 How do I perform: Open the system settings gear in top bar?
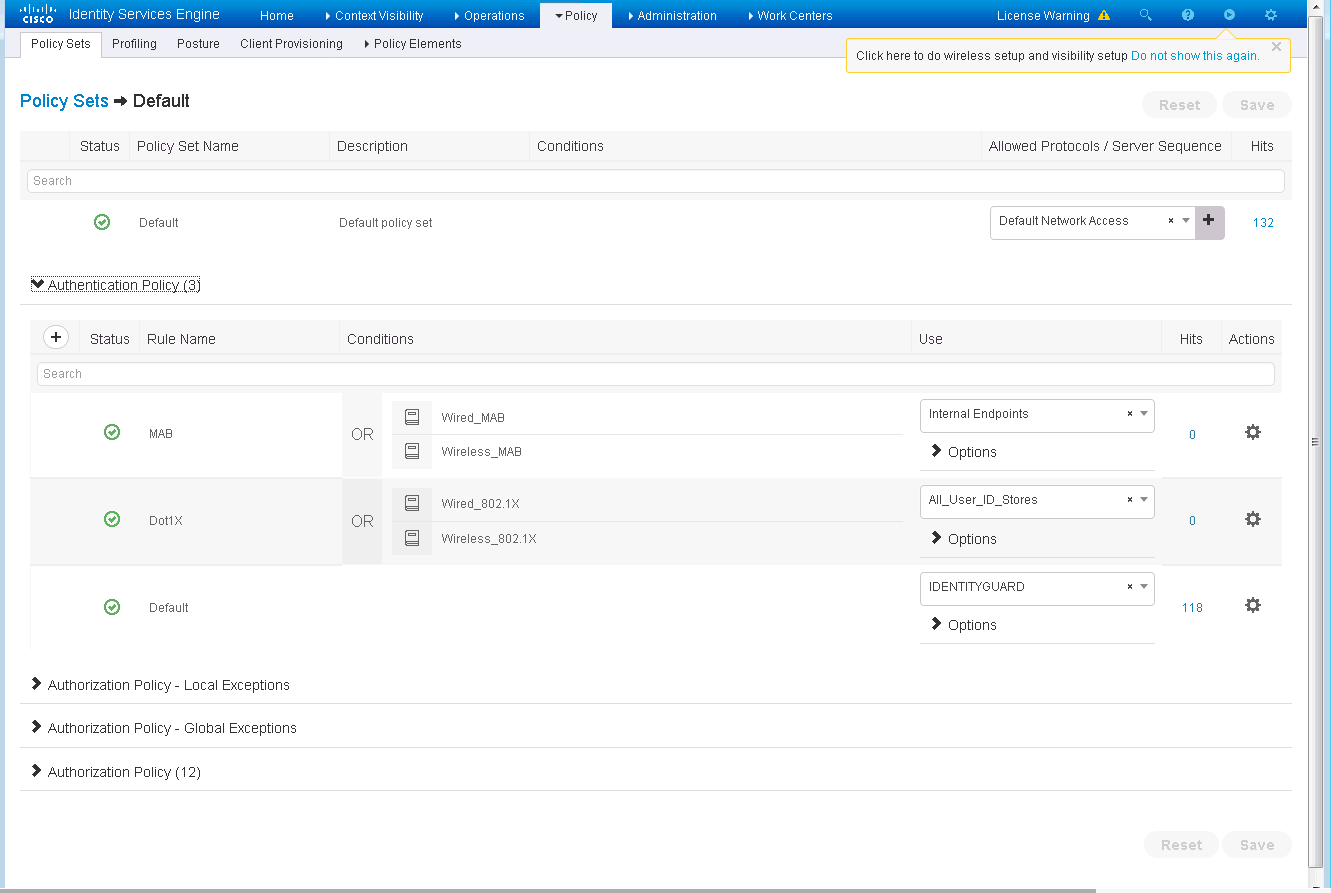(x=1271, y=15)
